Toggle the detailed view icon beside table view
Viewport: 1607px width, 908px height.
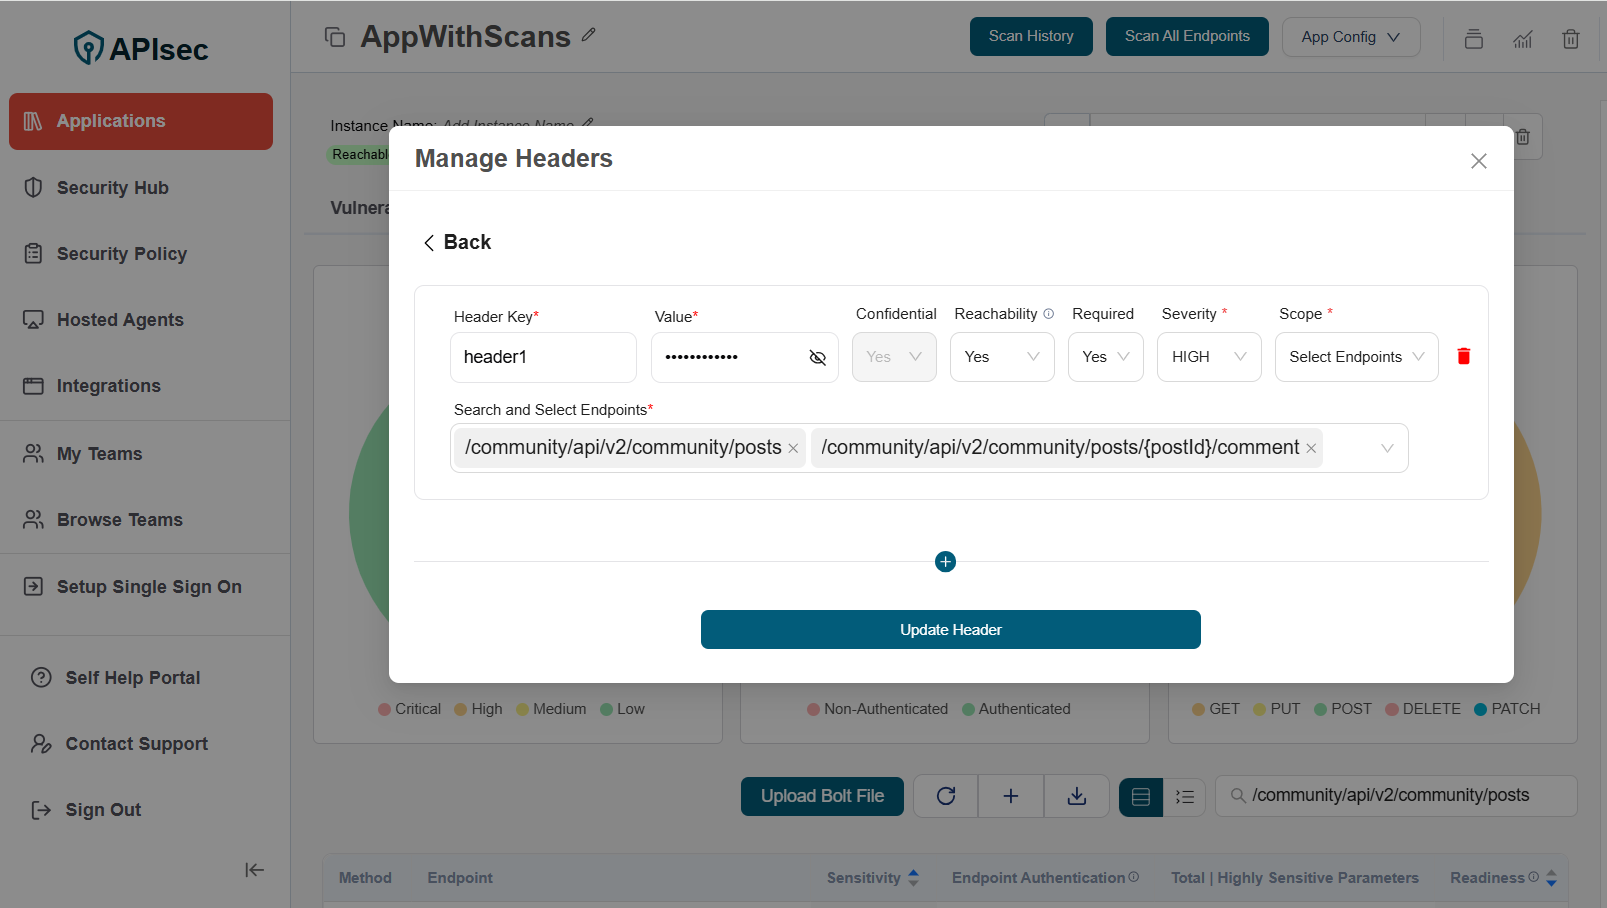tap(1185, 796)
